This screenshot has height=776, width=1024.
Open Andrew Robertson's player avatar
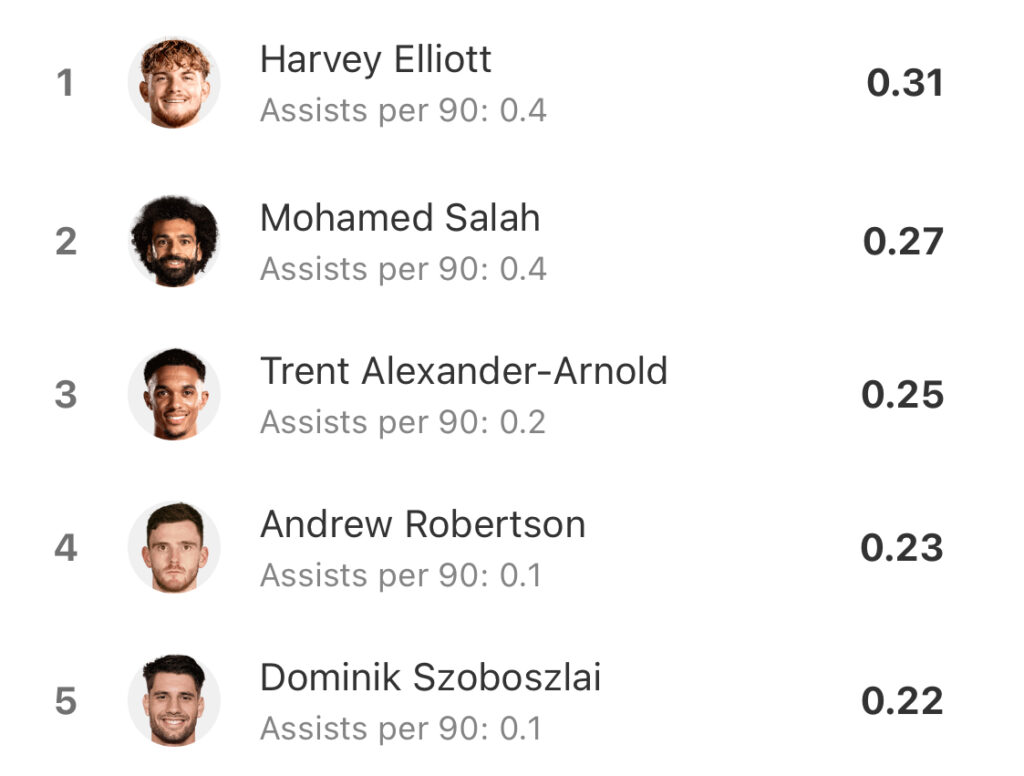click(x=174, y=547)
